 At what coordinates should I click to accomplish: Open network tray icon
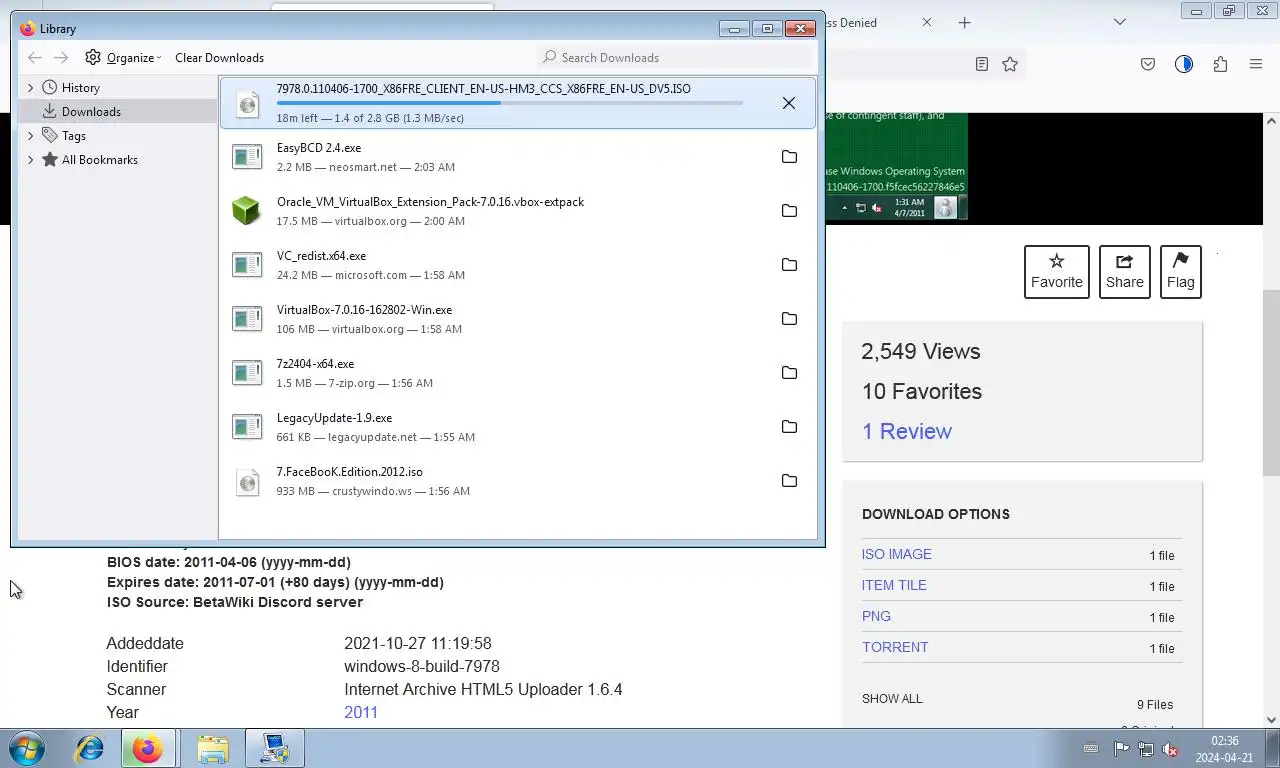pyautogui.click(x=1146, y=749)
